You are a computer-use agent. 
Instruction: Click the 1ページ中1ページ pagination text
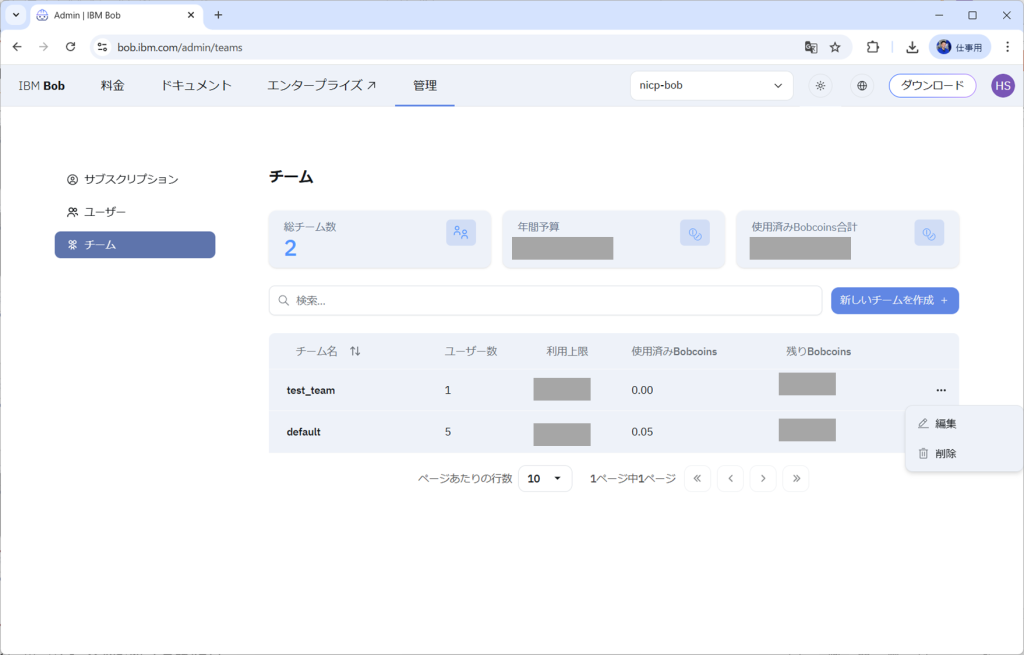click(x=633, y=479)
